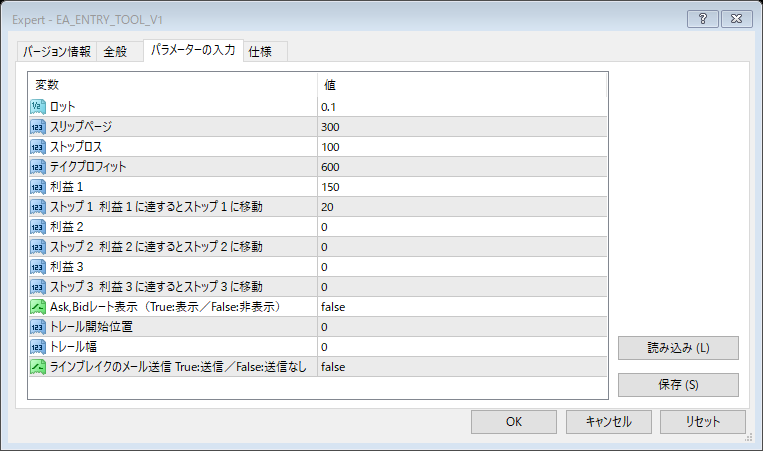Click the 保存 (S) button

[678, 385]
